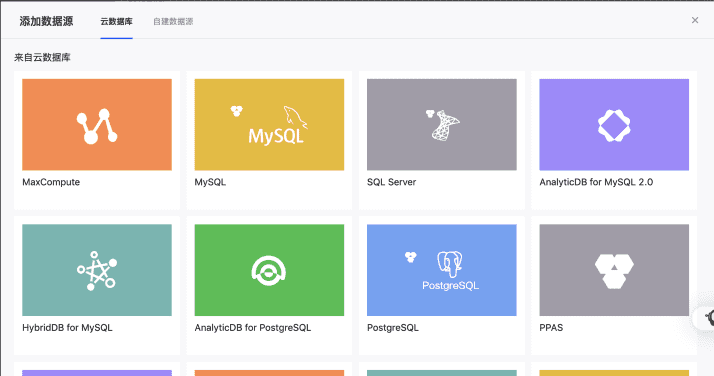The image size is (714, 376).
Task: Click the PPAS text label
Action: tap(551, 328)
